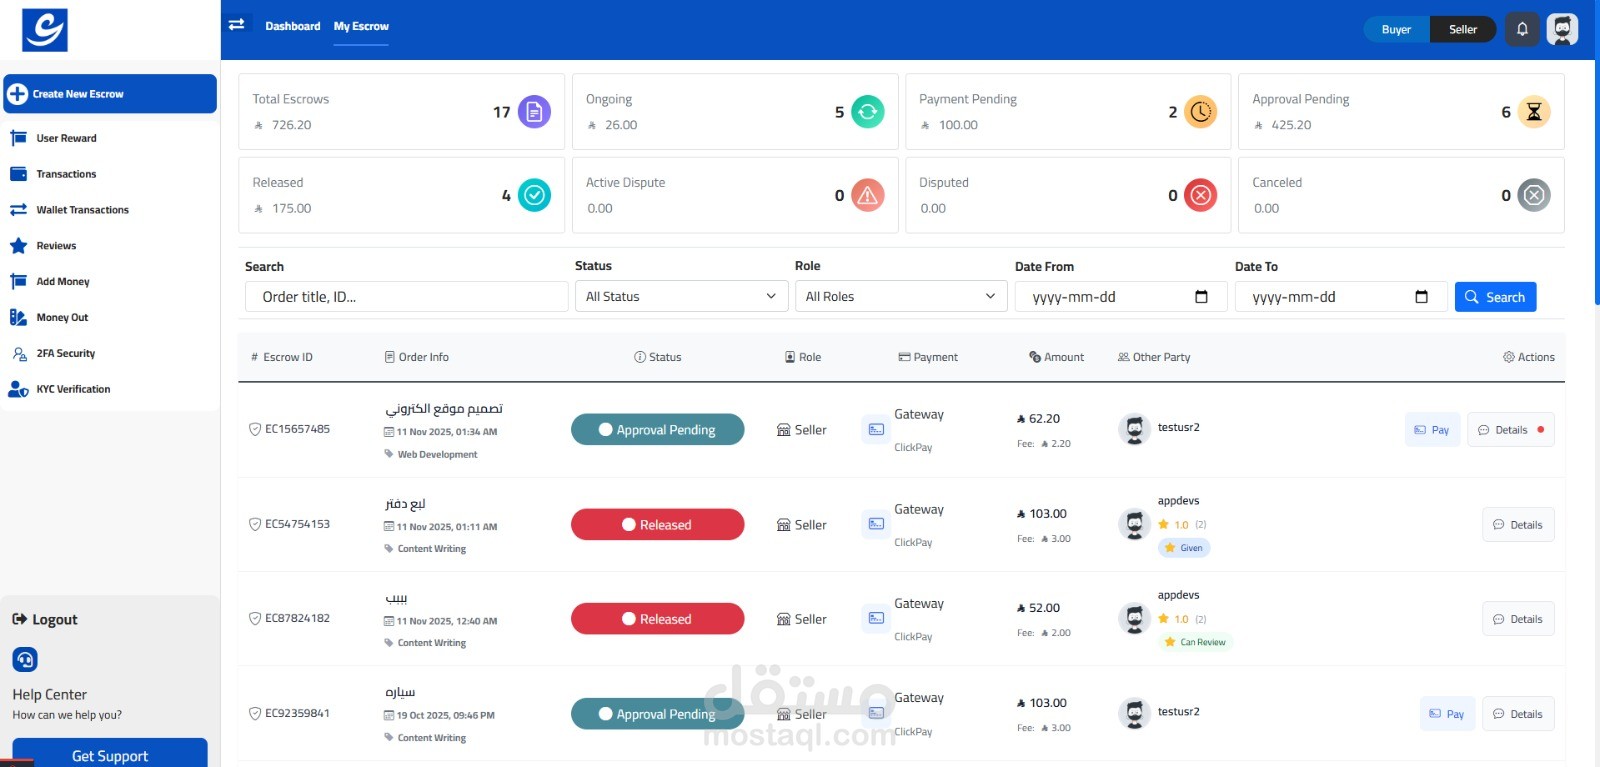Image resolution: width=1600 pixels, height=767 pixels.
Task: Open Details for escrow EC54754153
Action: [x=1518, y=525]
